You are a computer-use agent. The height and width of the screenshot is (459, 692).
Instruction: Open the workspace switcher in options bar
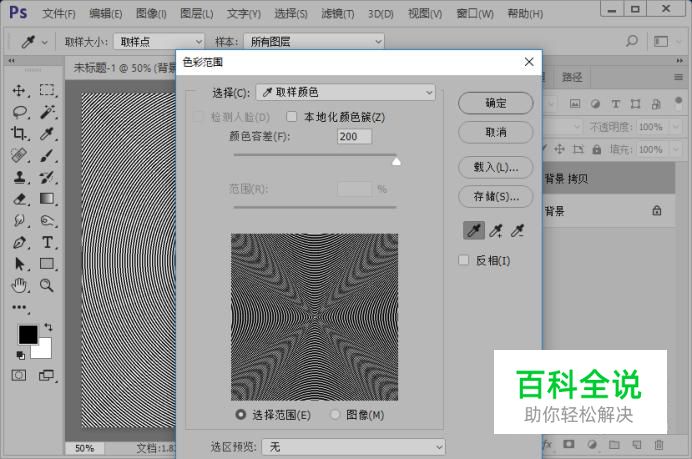[x=661, y=41]
